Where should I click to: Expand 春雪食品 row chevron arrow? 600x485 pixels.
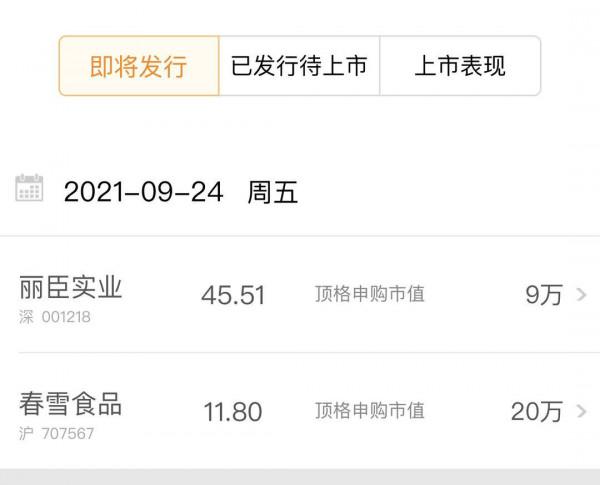[x=582, y=411]
